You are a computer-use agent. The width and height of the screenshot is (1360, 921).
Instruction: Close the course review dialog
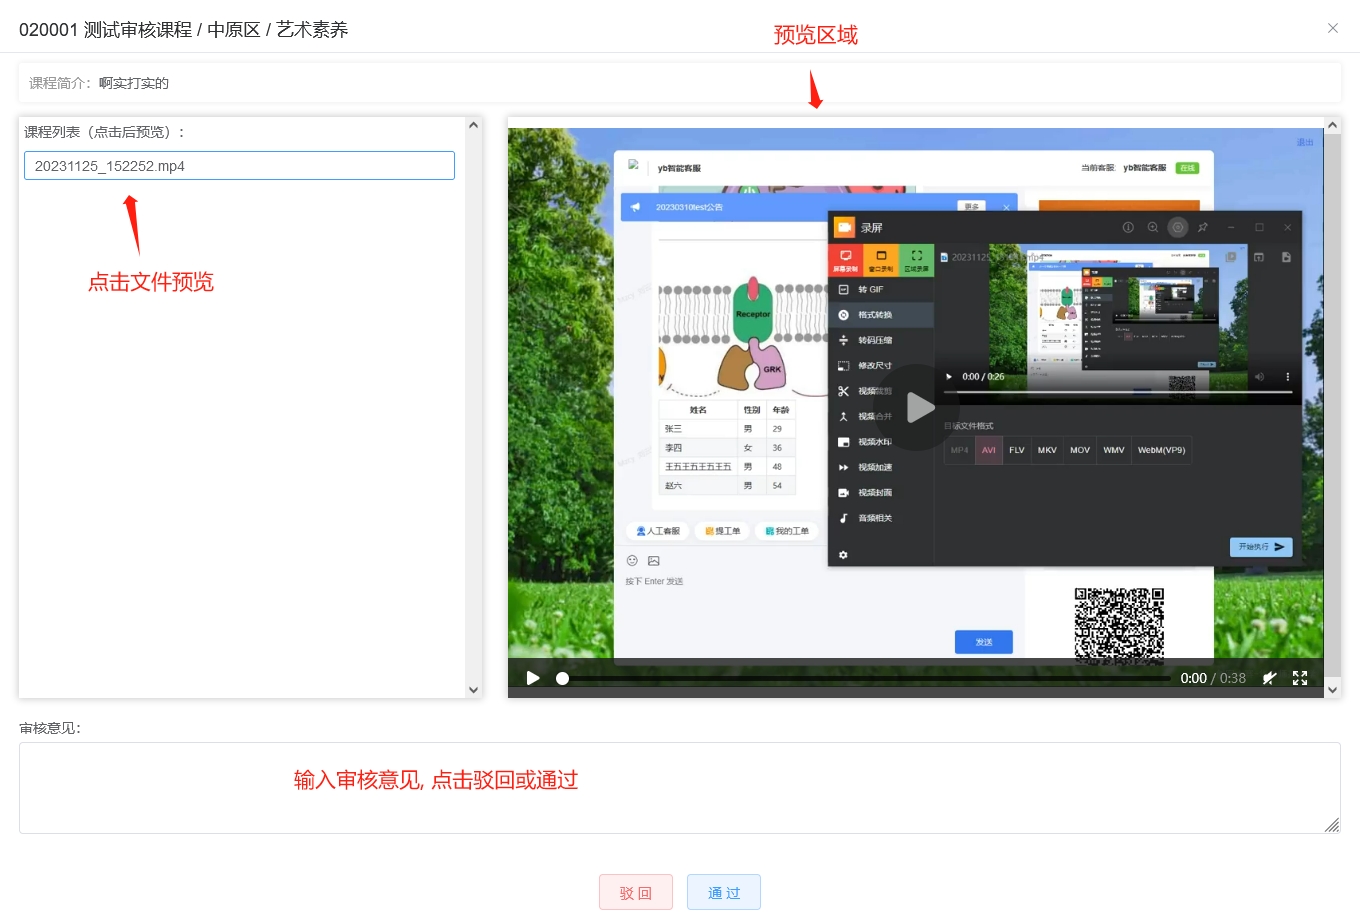coord(1333,28)
